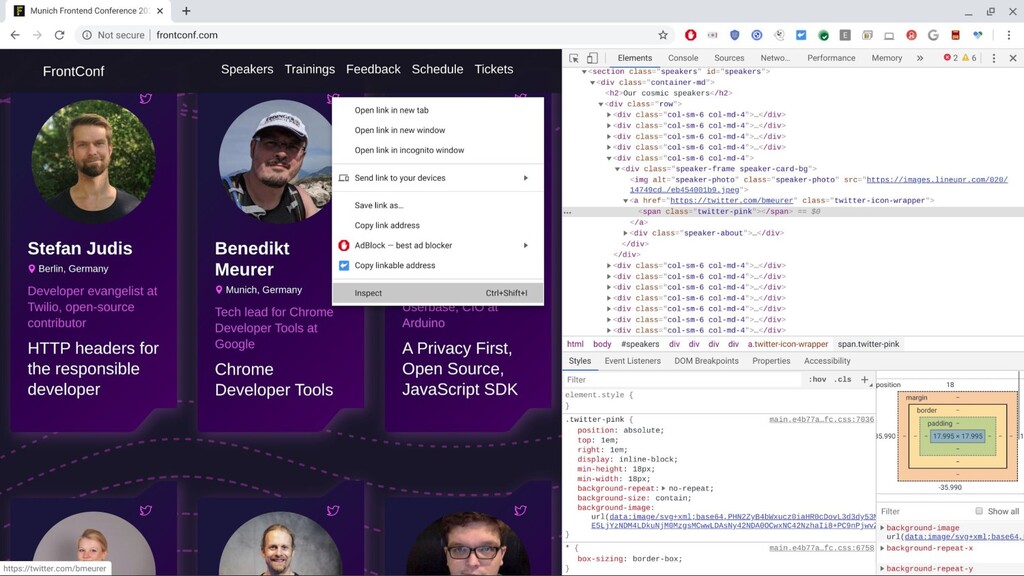Click the twitter.com/bmeurer href link
The image size is (1024, 576).
click(x=731, y=200)
